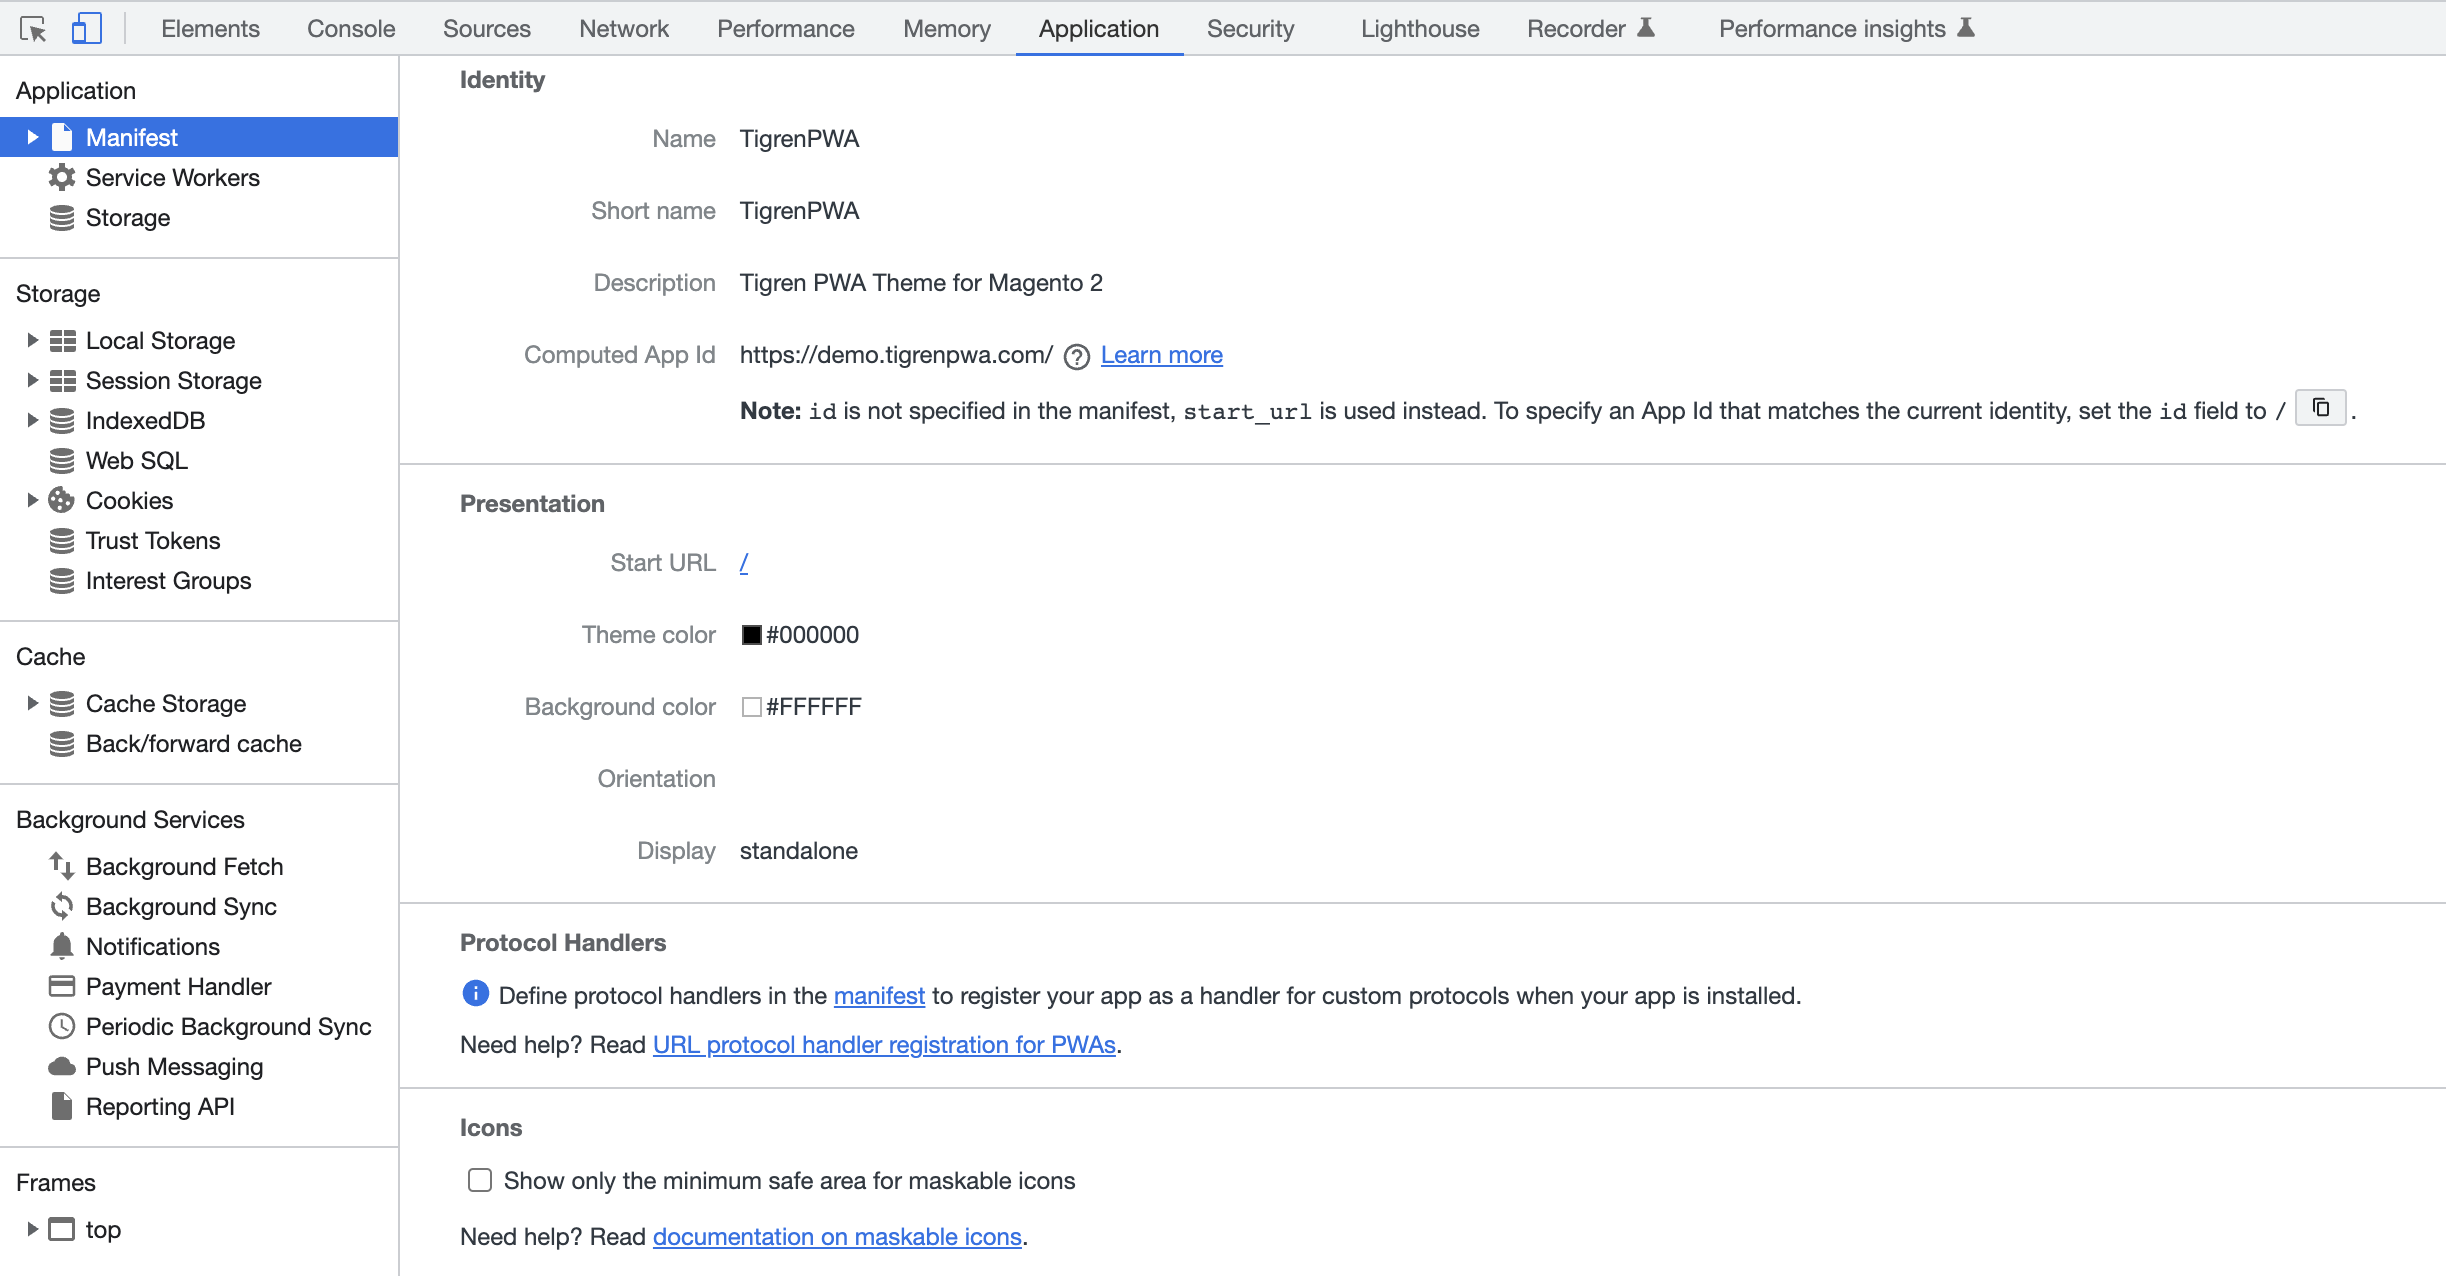Click the Service Workers gear icon
Screen dimensions: 2446x1276
point(62,177)
